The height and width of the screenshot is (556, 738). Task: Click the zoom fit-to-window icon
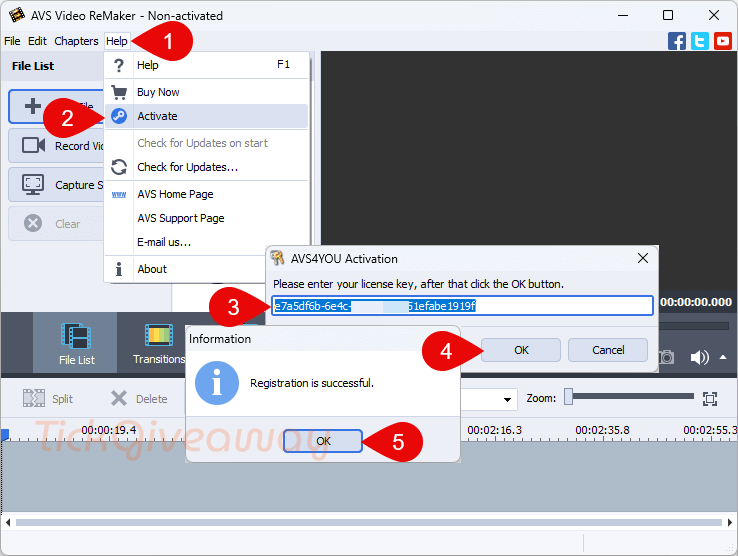(x=710, y=399)
